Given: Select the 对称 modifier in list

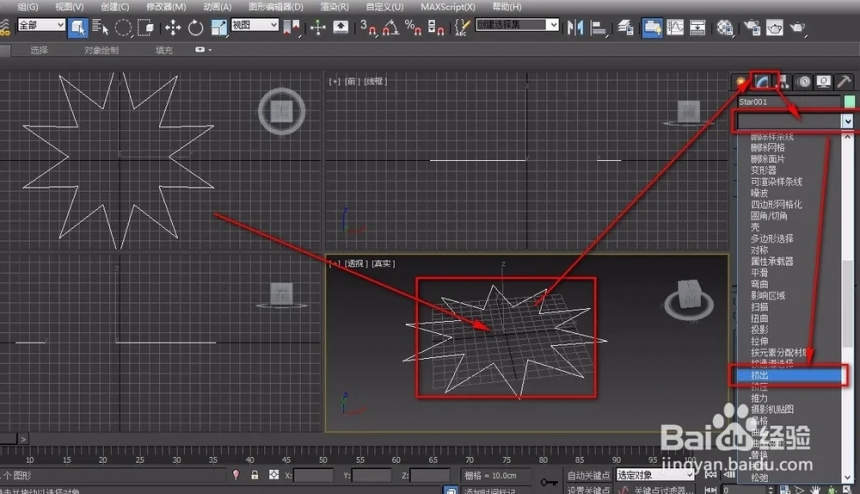Looking at the screenshot, I should point(759,249).
